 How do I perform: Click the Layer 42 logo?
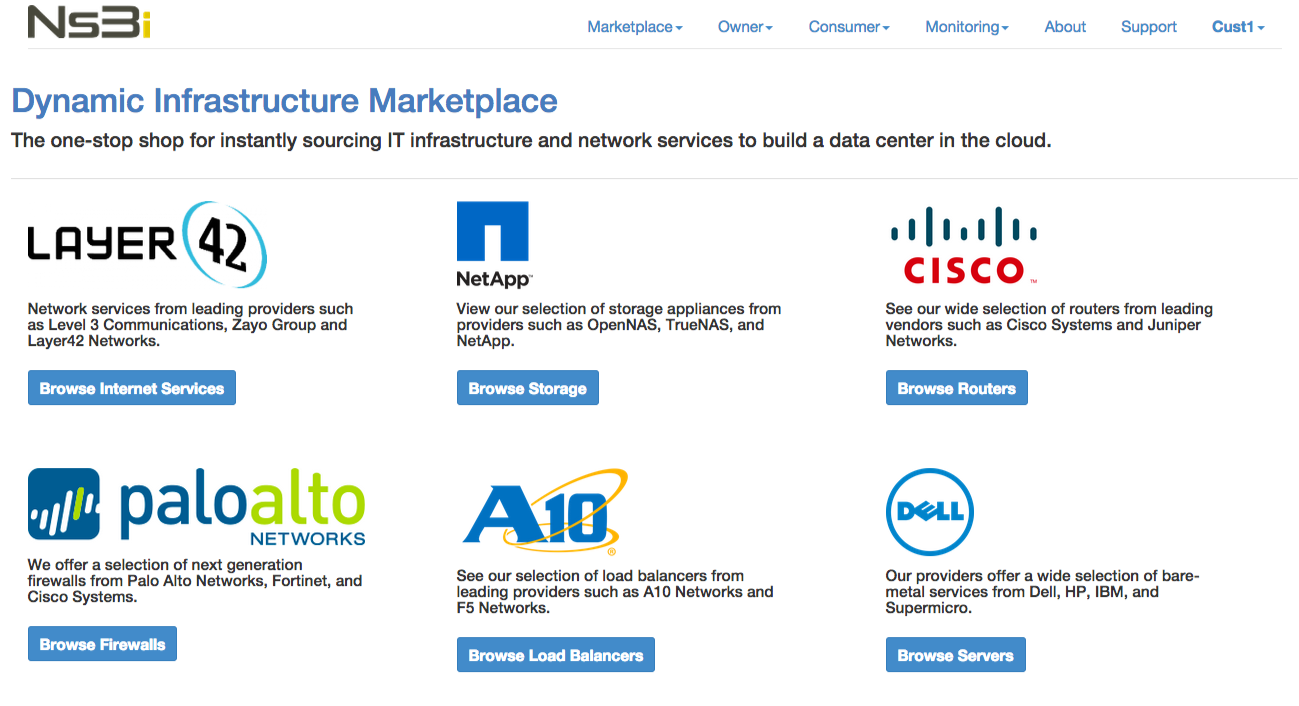(x=147, y=245)
